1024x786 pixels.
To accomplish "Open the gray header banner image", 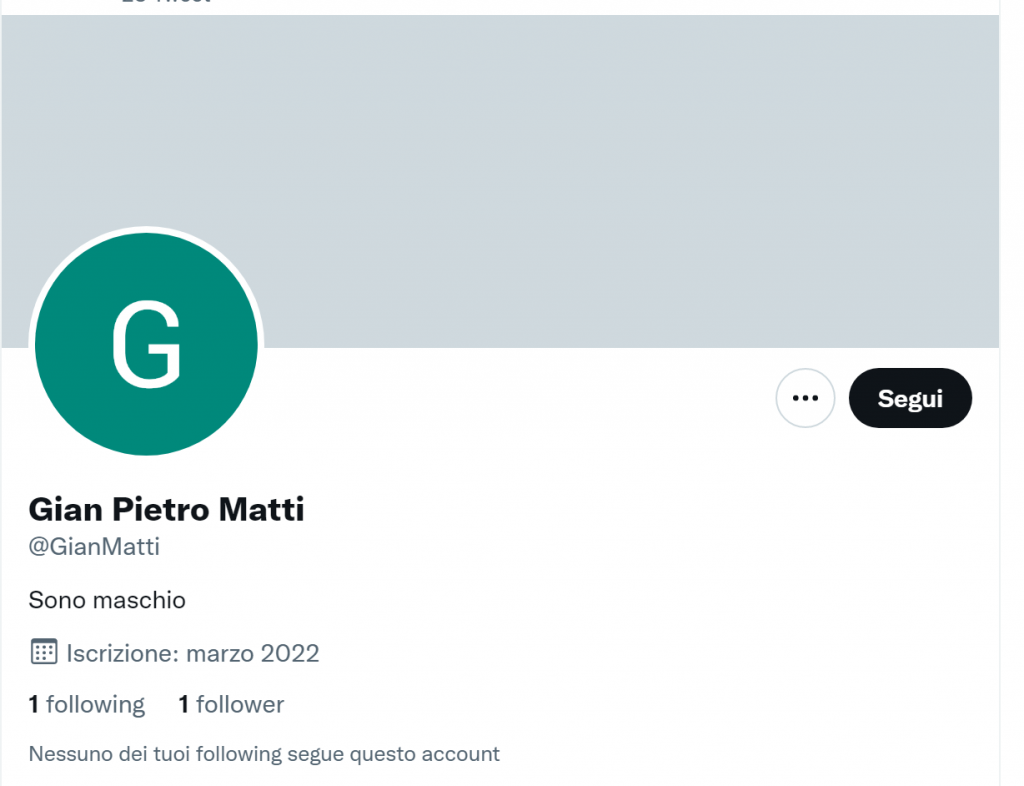I will click(x=500, y=181).
